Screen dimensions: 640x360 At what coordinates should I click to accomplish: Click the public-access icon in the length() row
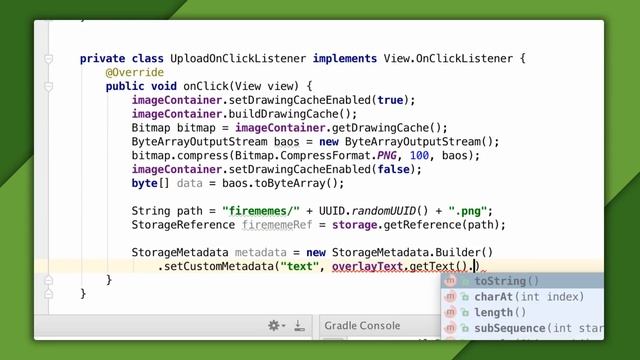[465, 313]
